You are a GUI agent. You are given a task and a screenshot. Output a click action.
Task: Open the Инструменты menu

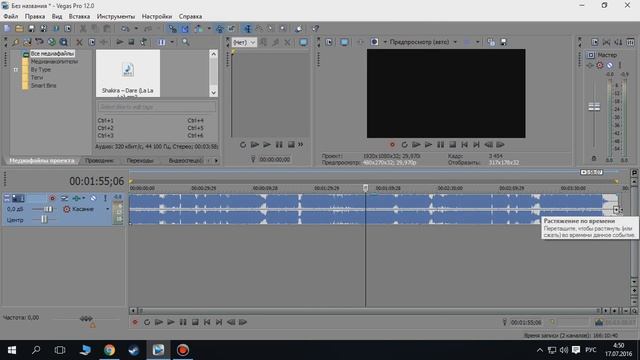coord(116,16)
